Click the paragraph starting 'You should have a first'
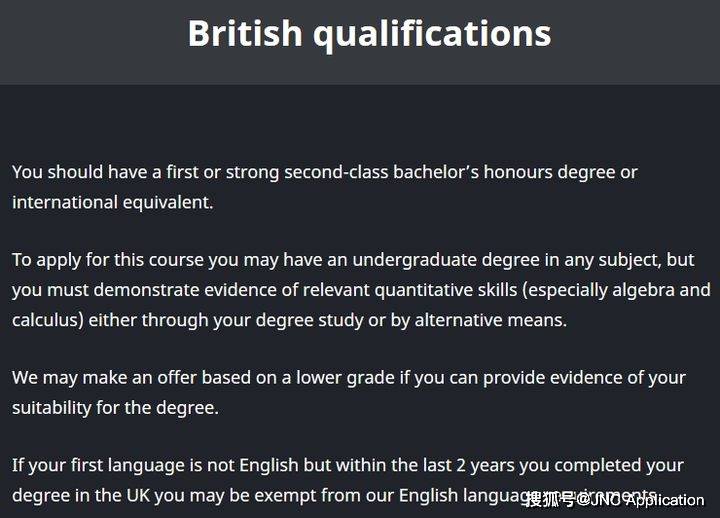The image size is (720, 518). click(325, 187)
